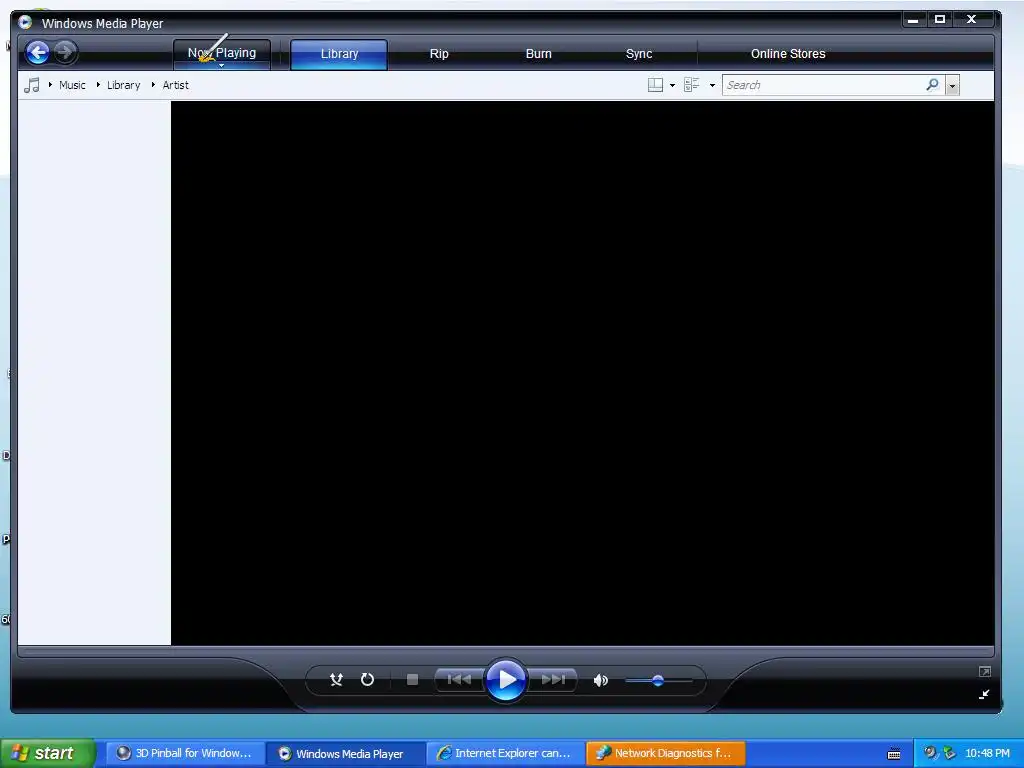
Task: Click the playback seek bar
Action: (x=505, y=651)
